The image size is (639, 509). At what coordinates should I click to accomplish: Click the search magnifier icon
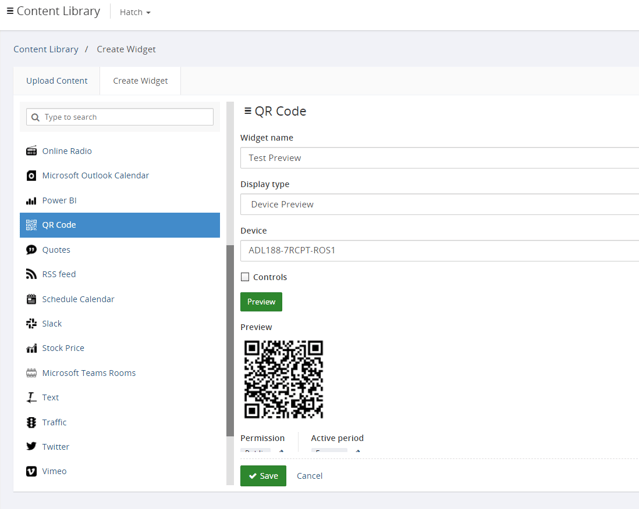coord(35,117)
